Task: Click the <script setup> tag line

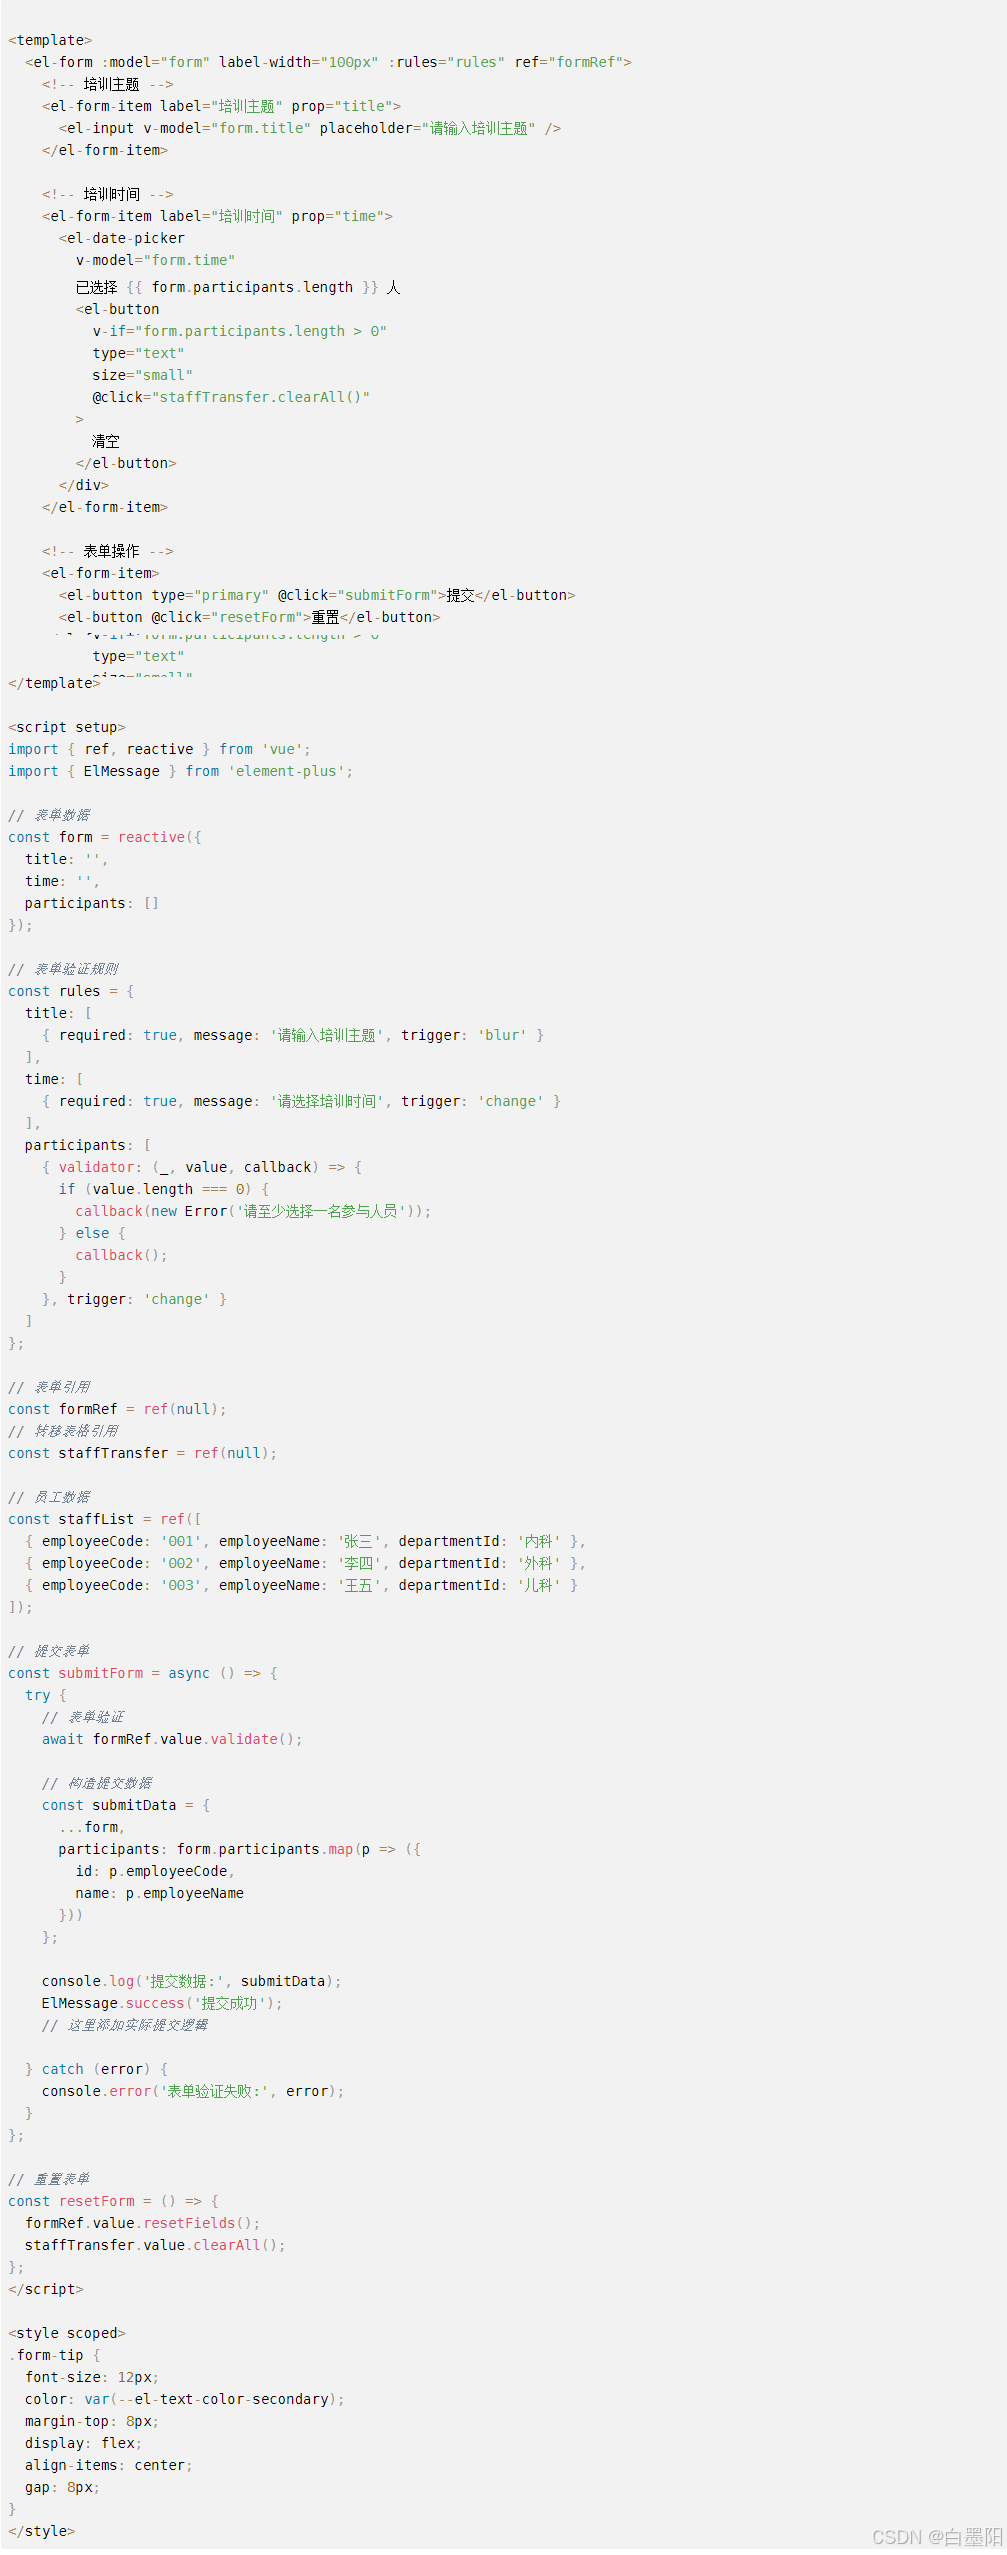Action: point(67,727)
